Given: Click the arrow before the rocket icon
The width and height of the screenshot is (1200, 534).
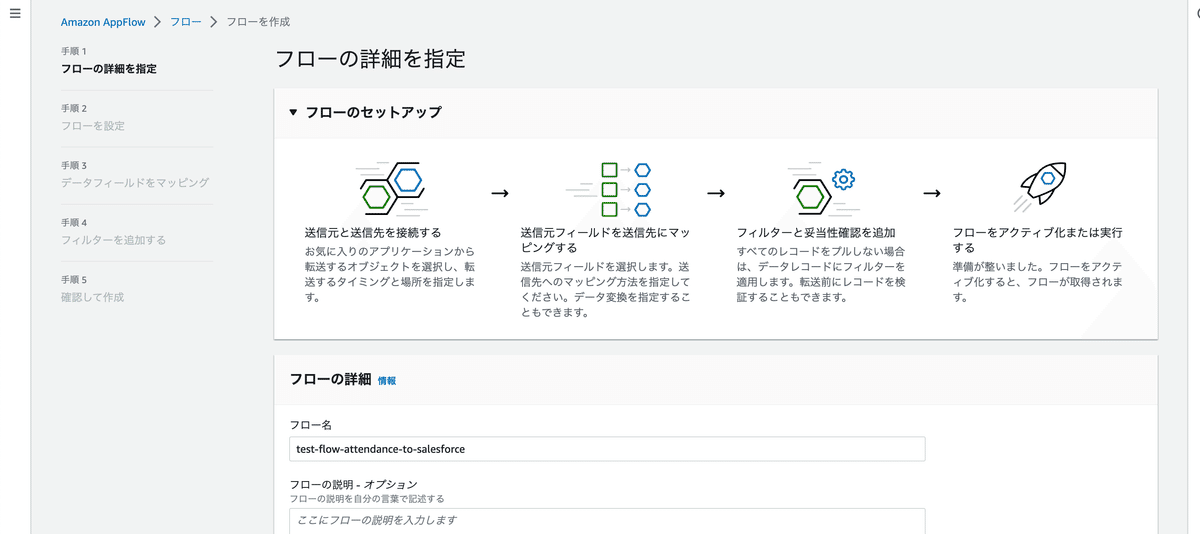Looking at the screenshot, I should point(932,193).
